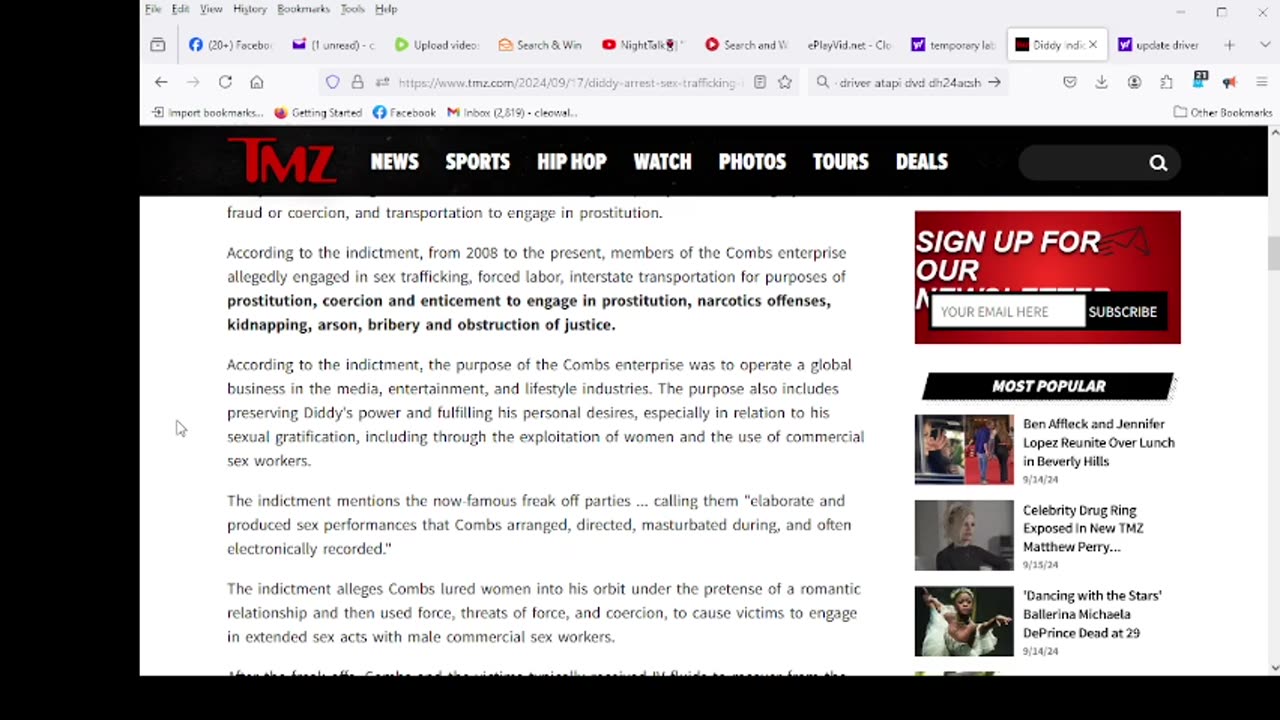The height and width of the screenshot is (720, 1280).
Task: Open the Downloads panel
Action: (x=1101, y=82)
